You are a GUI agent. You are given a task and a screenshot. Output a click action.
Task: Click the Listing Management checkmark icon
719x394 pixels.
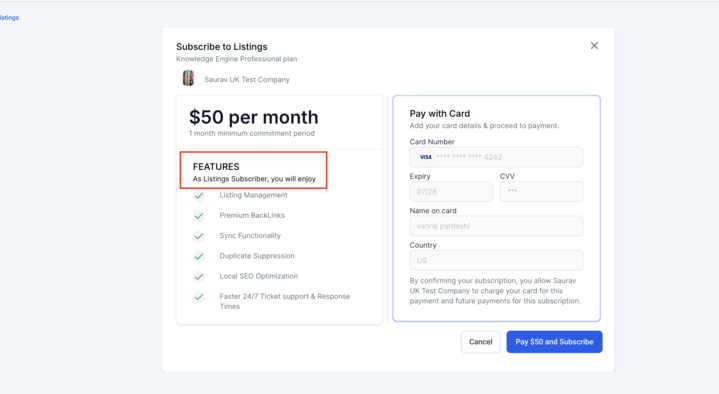(x=199, y=196)
